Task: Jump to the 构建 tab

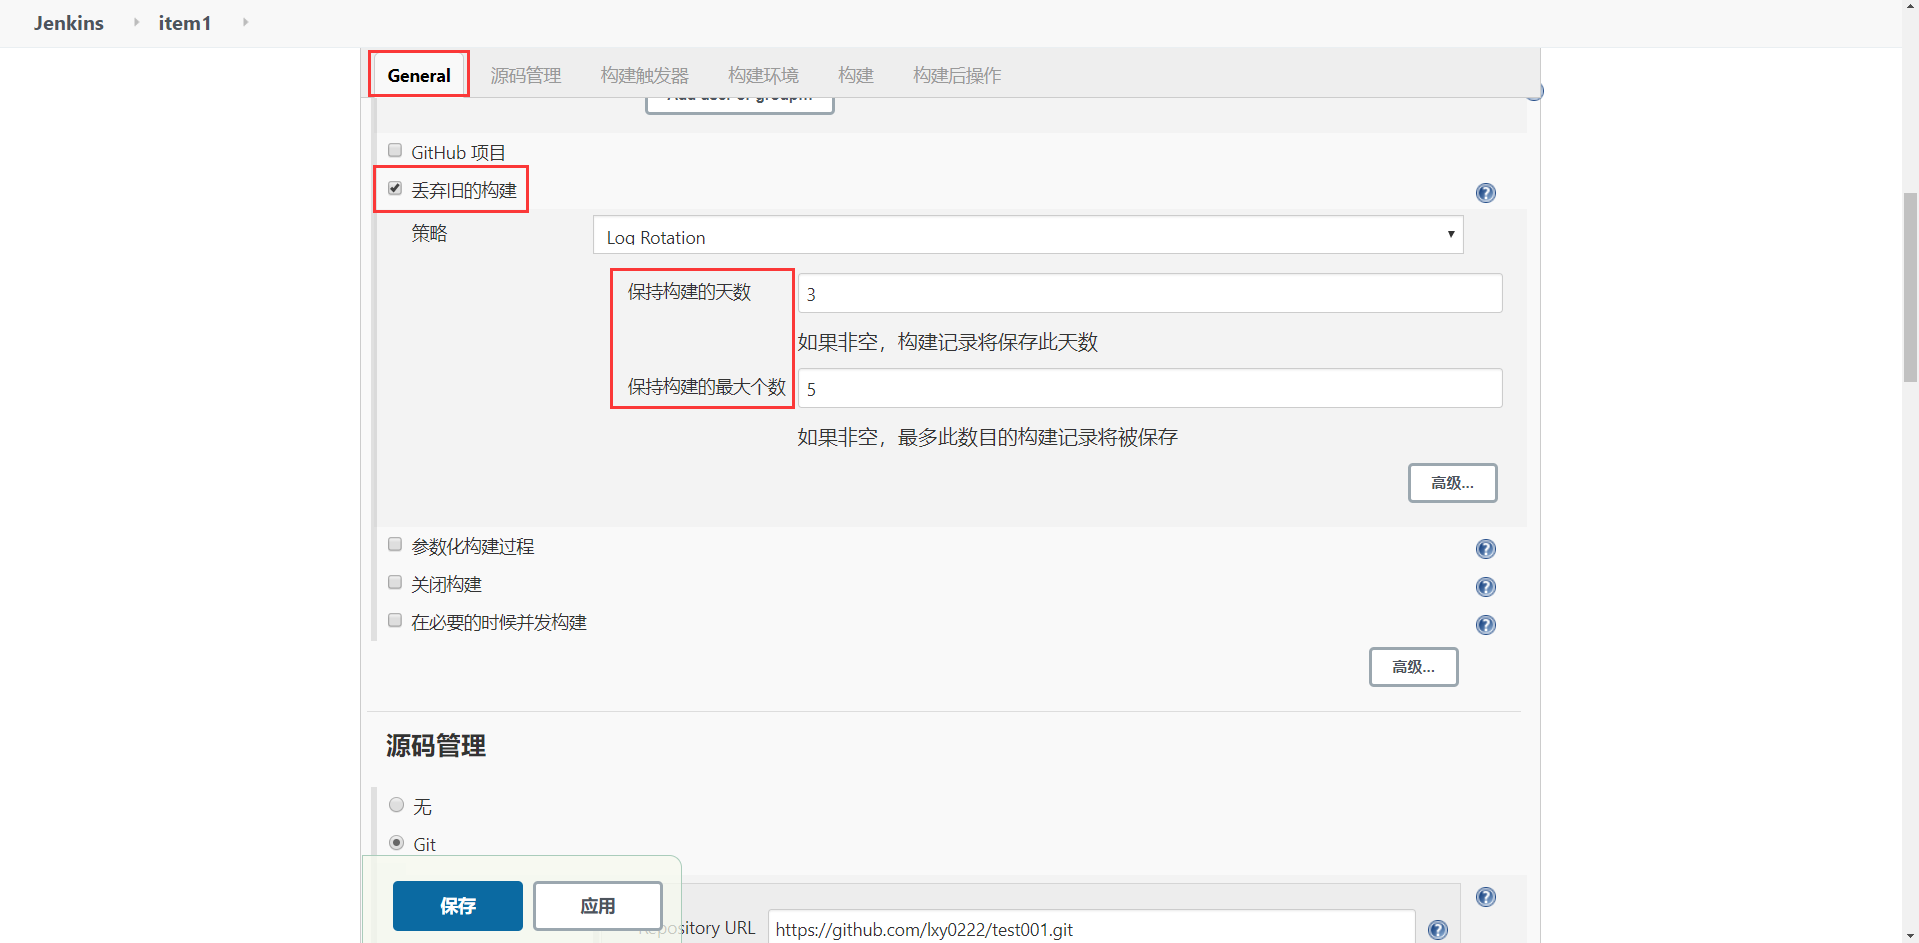Action: 856,75
